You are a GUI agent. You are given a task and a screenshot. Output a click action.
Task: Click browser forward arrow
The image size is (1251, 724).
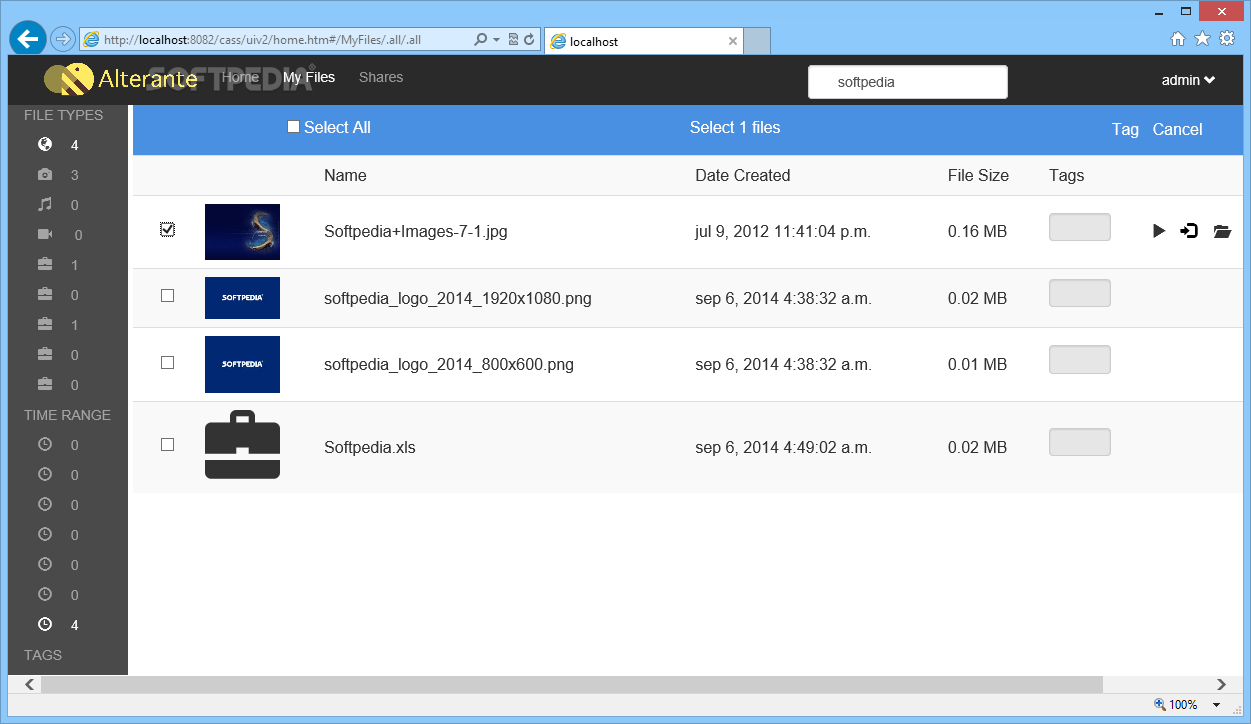[62, 39]
